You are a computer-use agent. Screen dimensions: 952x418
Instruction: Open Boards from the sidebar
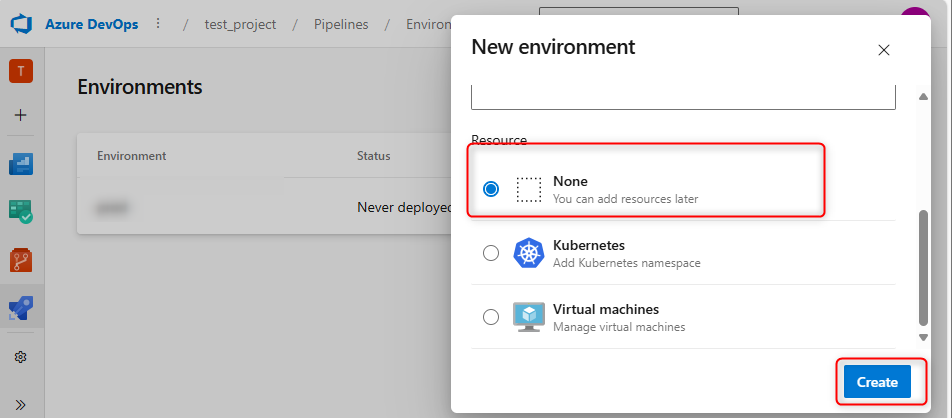[x=21, y=164]
